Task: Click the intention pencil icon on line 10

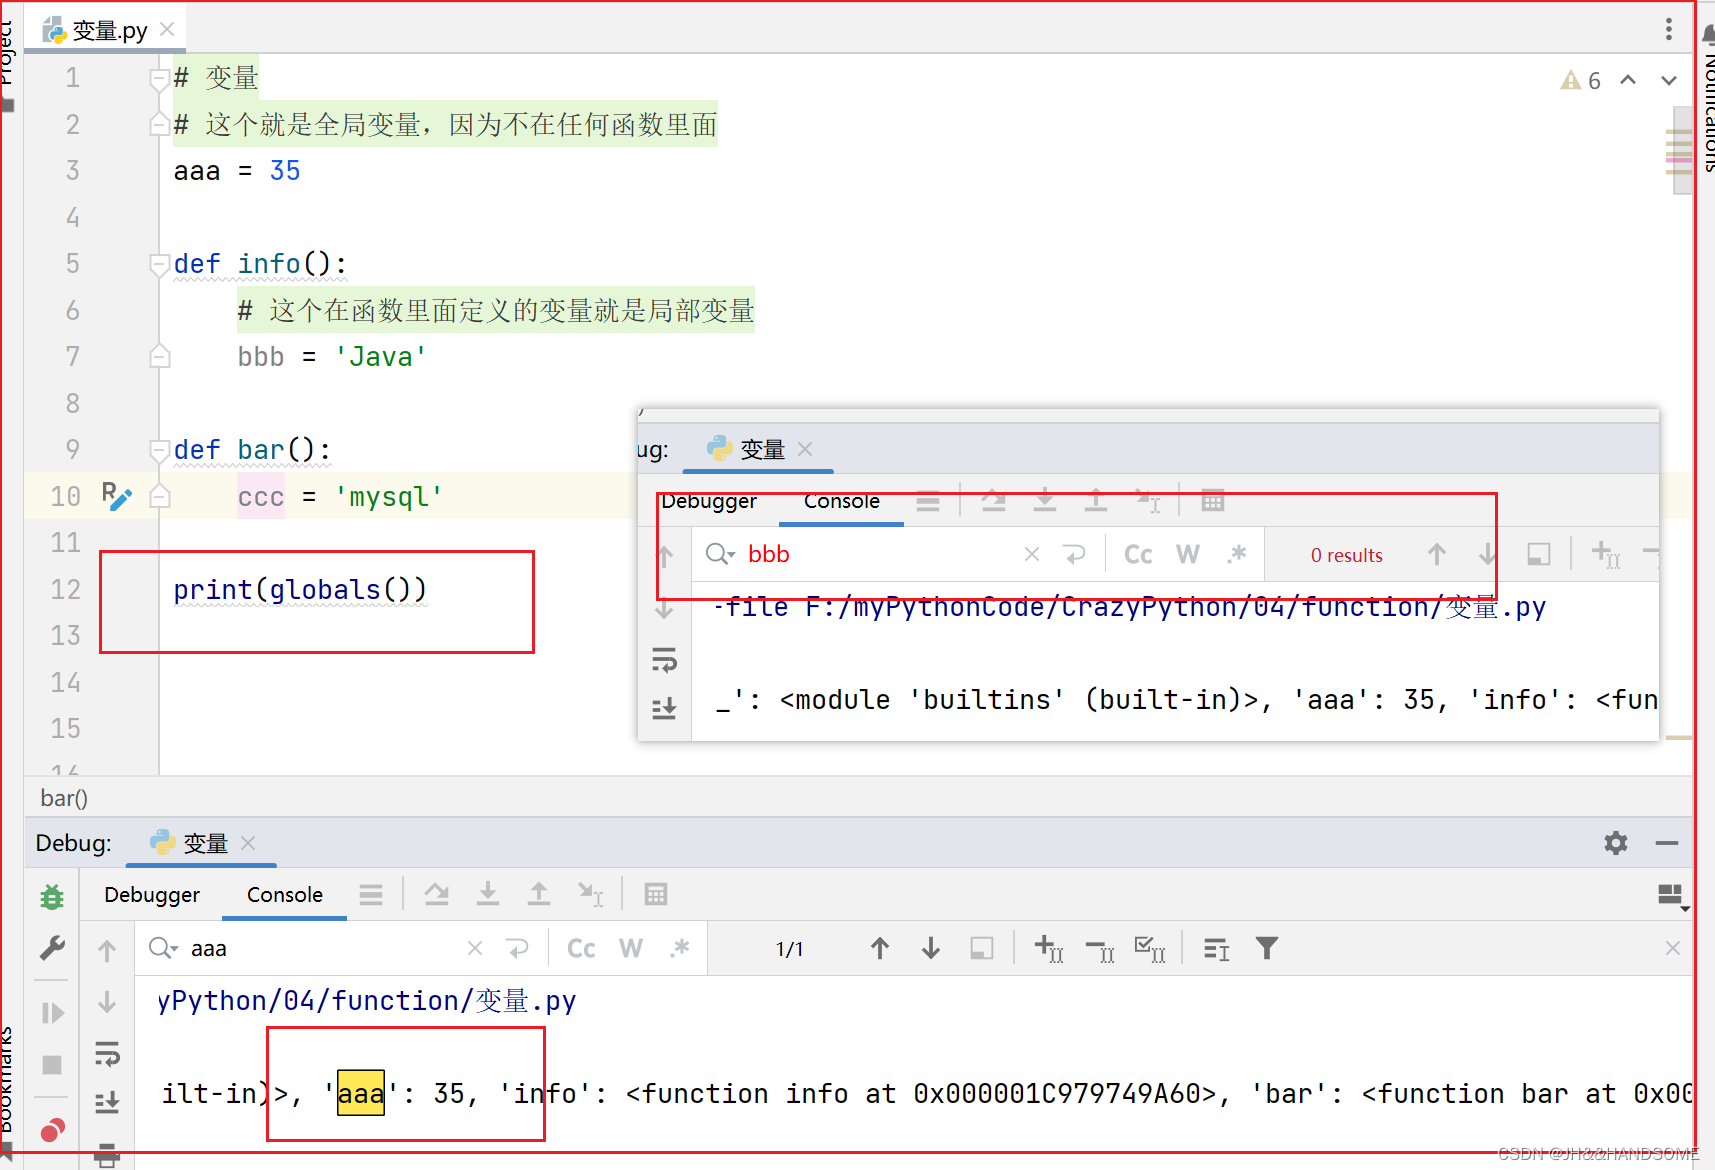Action: tap(116, 496)
